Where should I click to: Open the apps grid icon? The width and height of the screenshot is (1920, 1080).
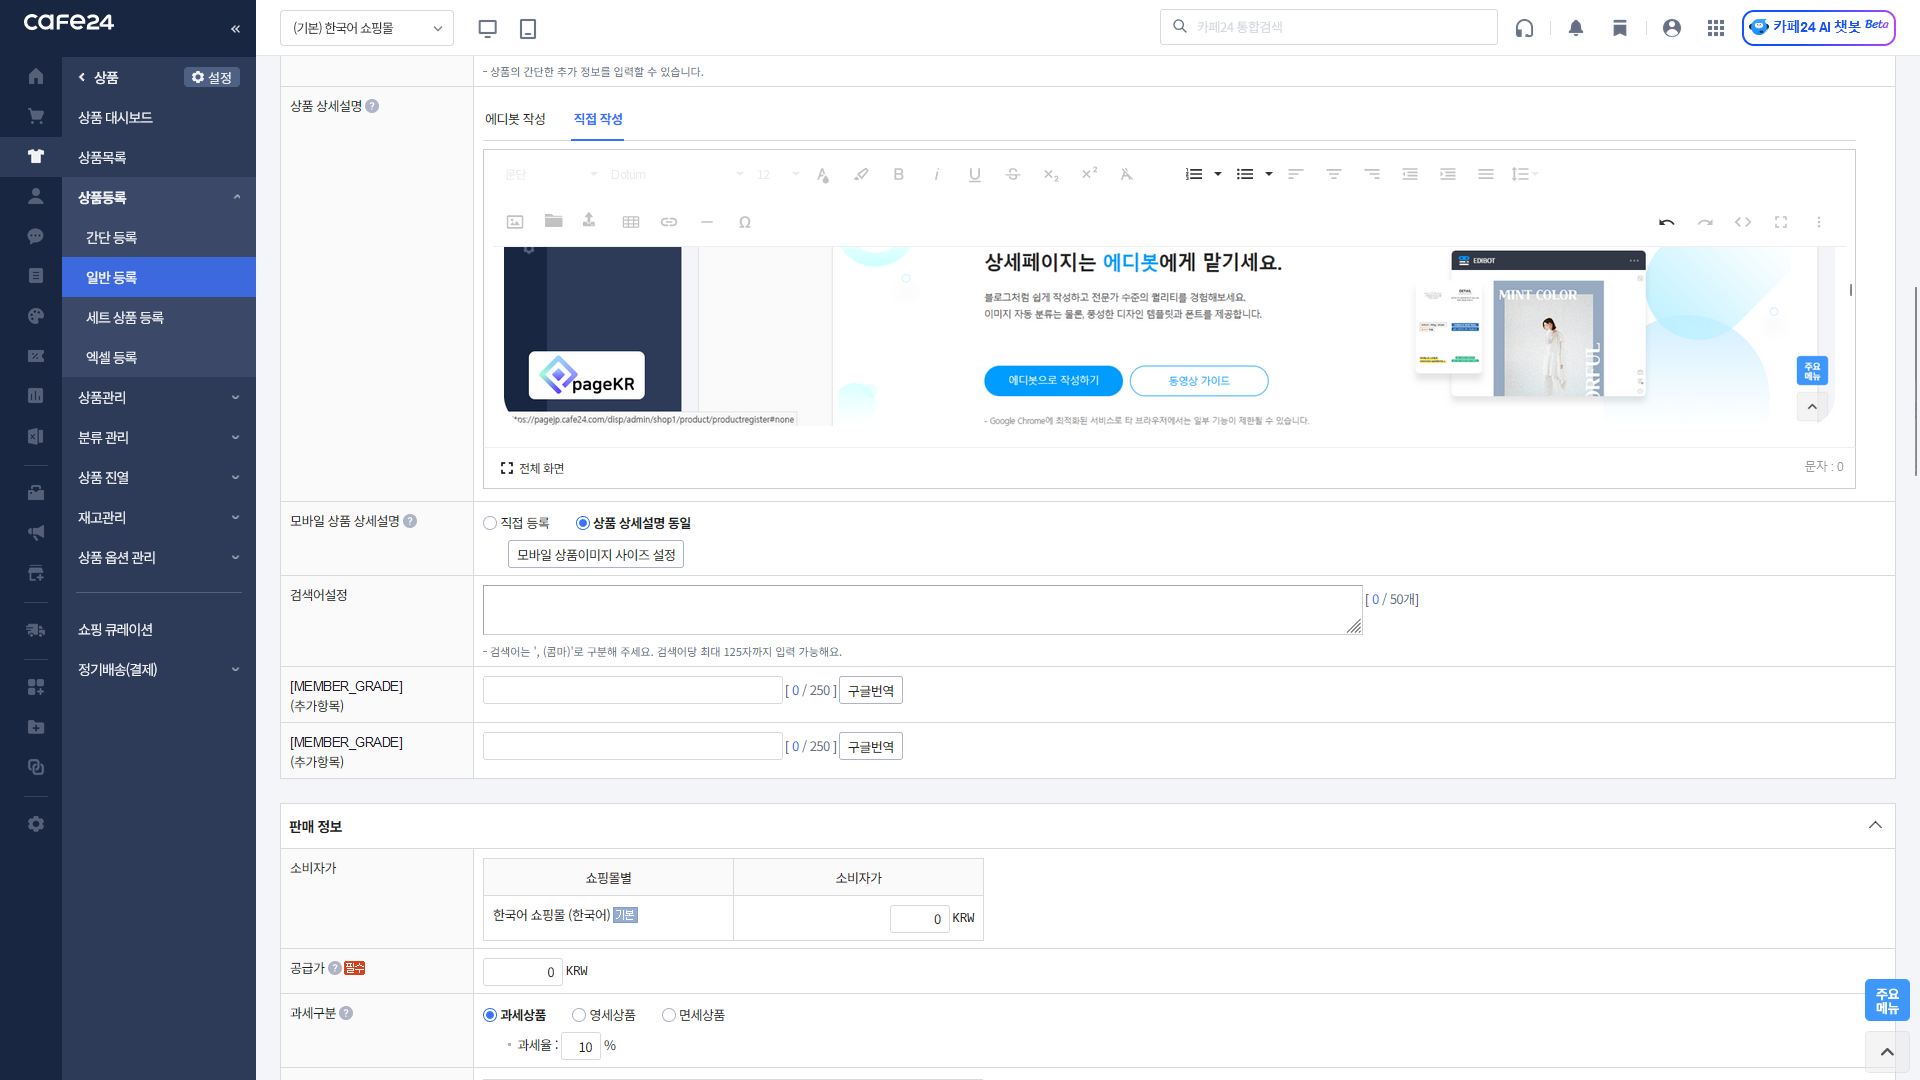pyautogui.click(x=1716, y=28)
